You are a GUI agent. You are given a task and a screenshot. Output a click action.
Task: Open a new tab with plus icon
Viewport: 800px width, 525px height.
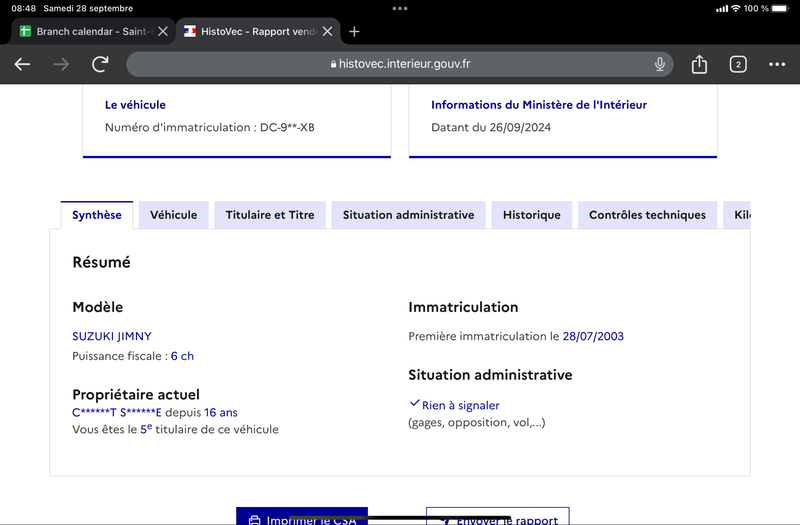[x=354, y=32]
